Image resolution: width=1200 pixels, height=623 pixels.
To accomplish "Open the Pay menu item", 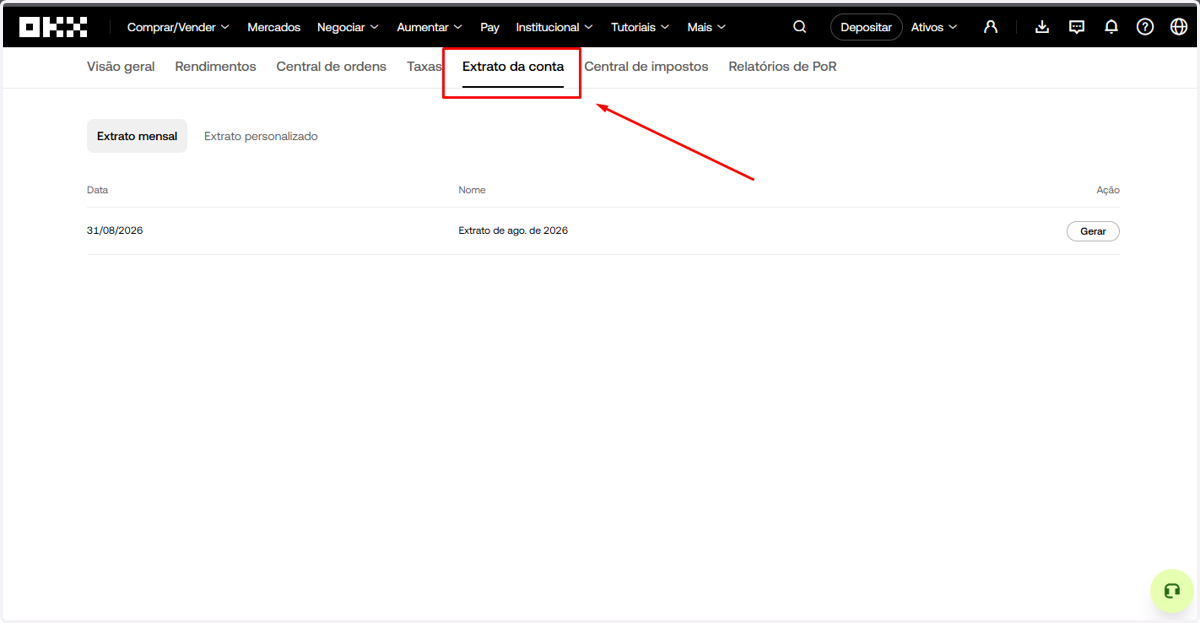I will click(490, 27).
